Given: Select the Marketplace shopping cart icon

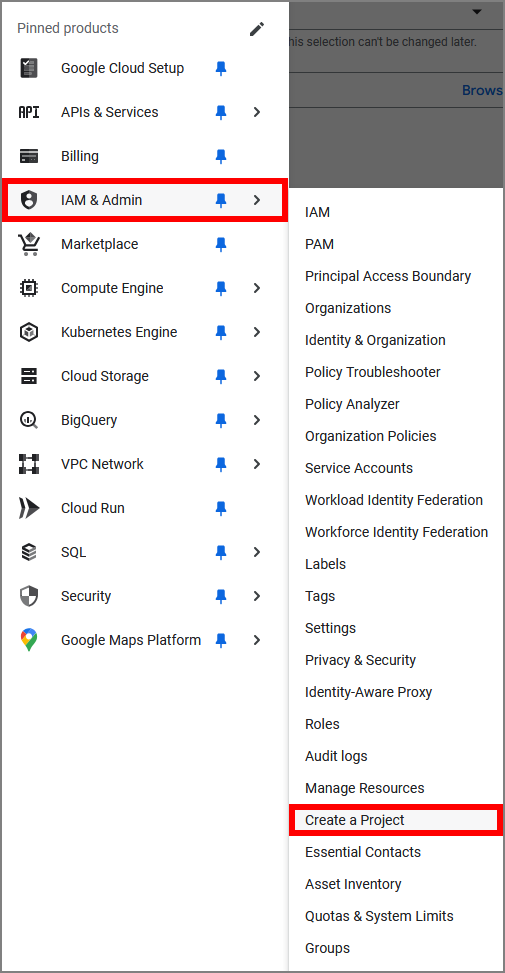Looking at the screenshot, I should click(29, 244).
